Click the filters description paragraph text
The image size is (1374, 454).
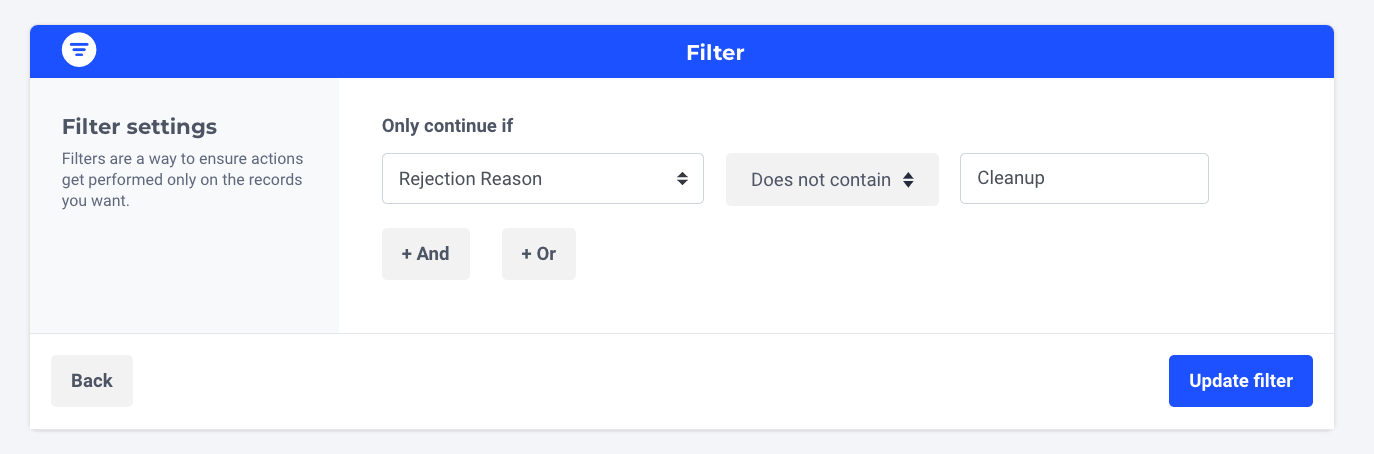pos(182,180)
